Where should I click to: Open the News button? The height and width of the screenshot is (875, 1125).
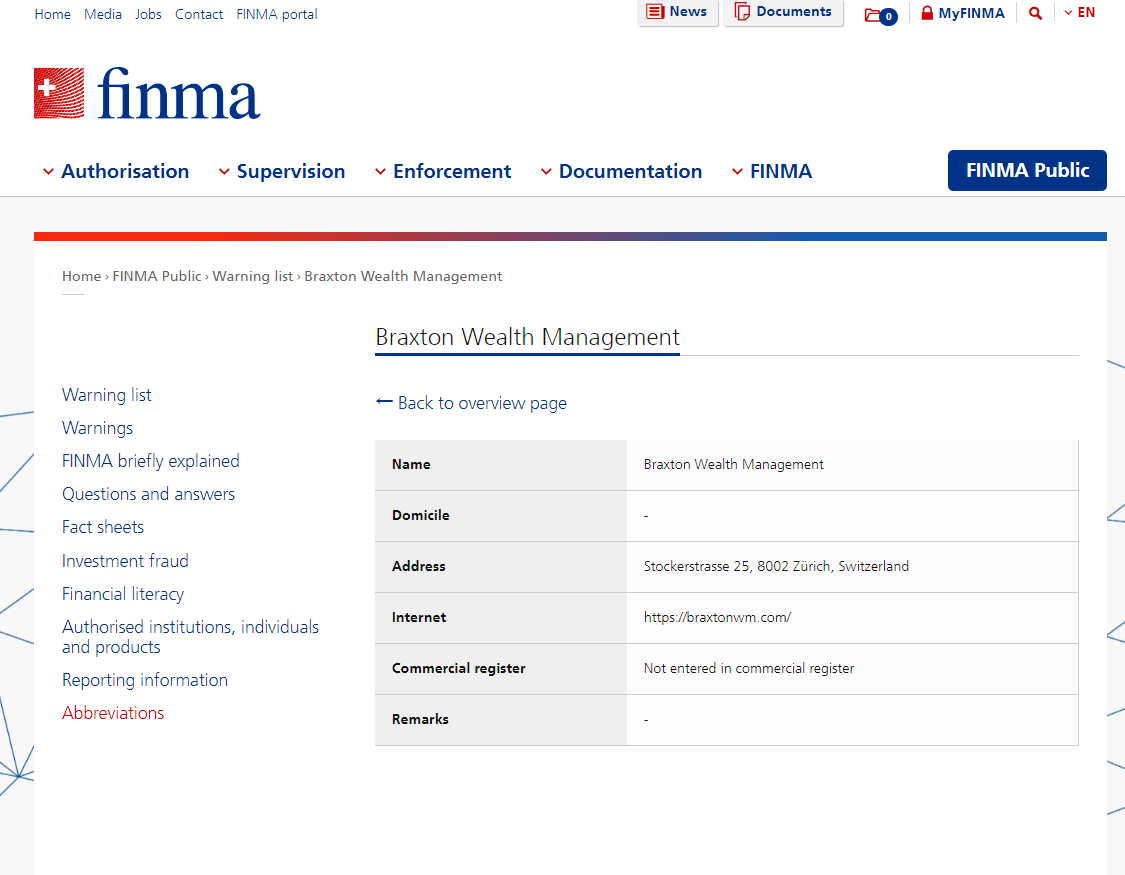(677, 12)
